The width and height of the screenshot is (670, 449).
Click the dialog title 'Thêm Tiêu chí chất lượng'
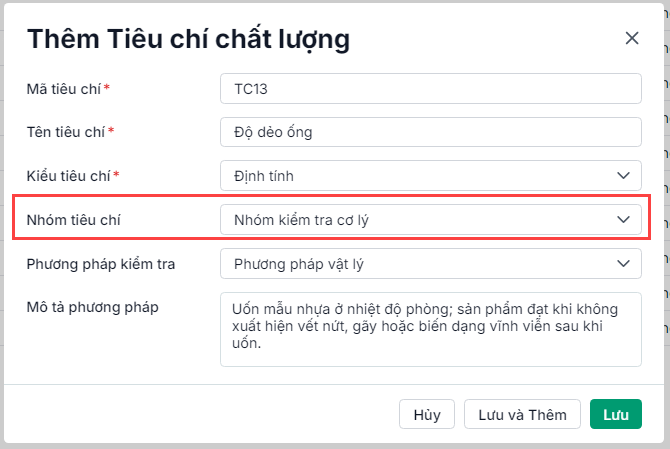pyautogui.click(x=188, y=39)
